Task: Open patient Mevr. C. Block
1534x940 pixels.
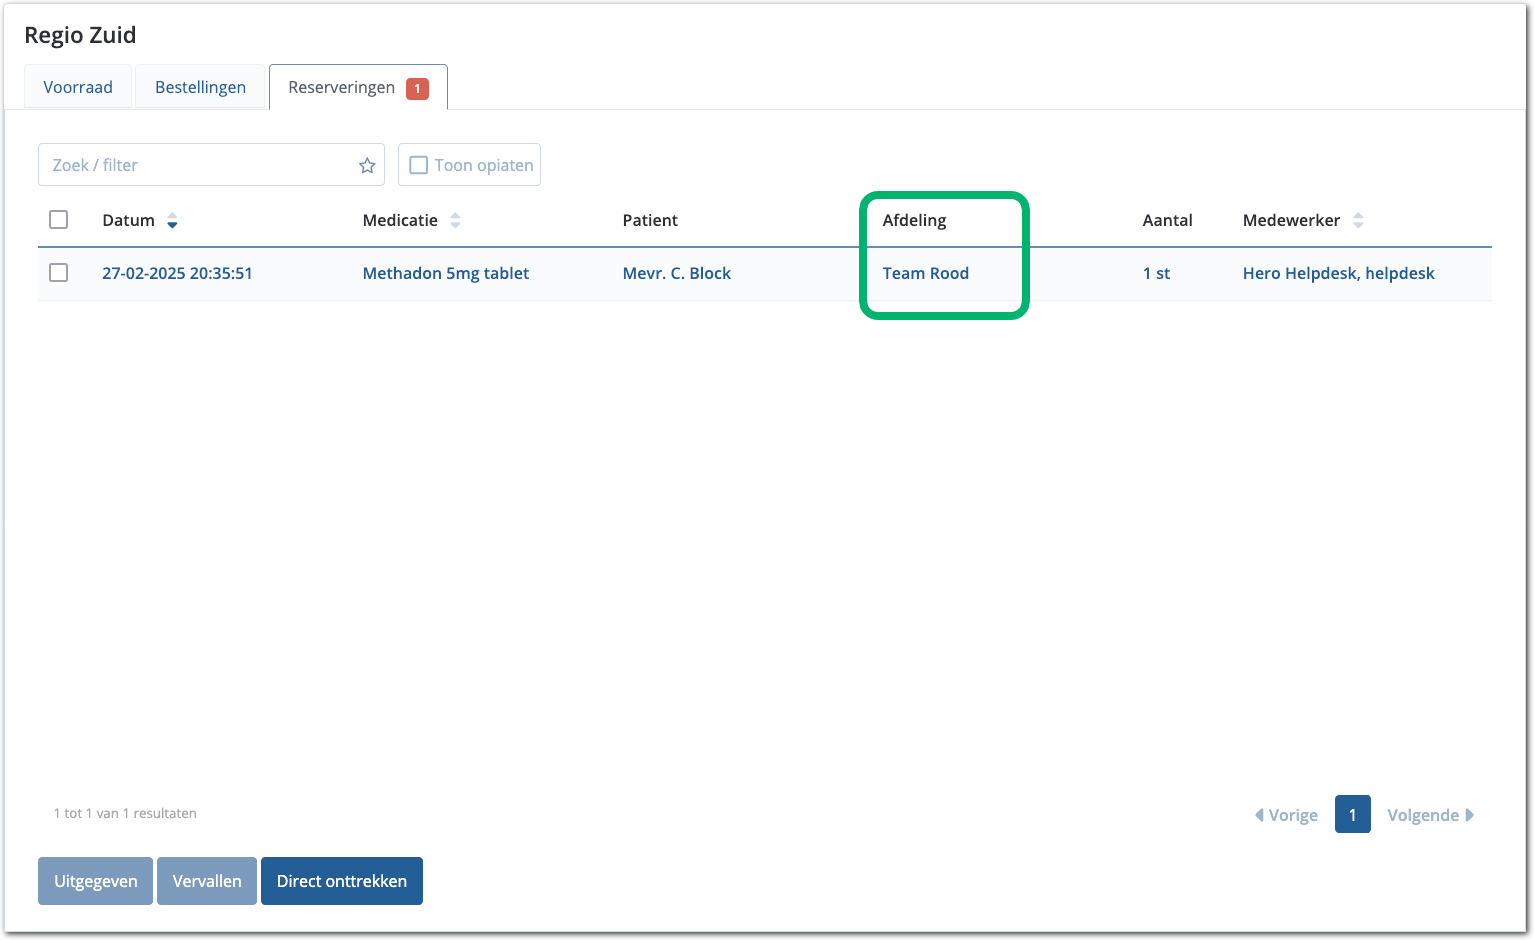Action: 677,273
